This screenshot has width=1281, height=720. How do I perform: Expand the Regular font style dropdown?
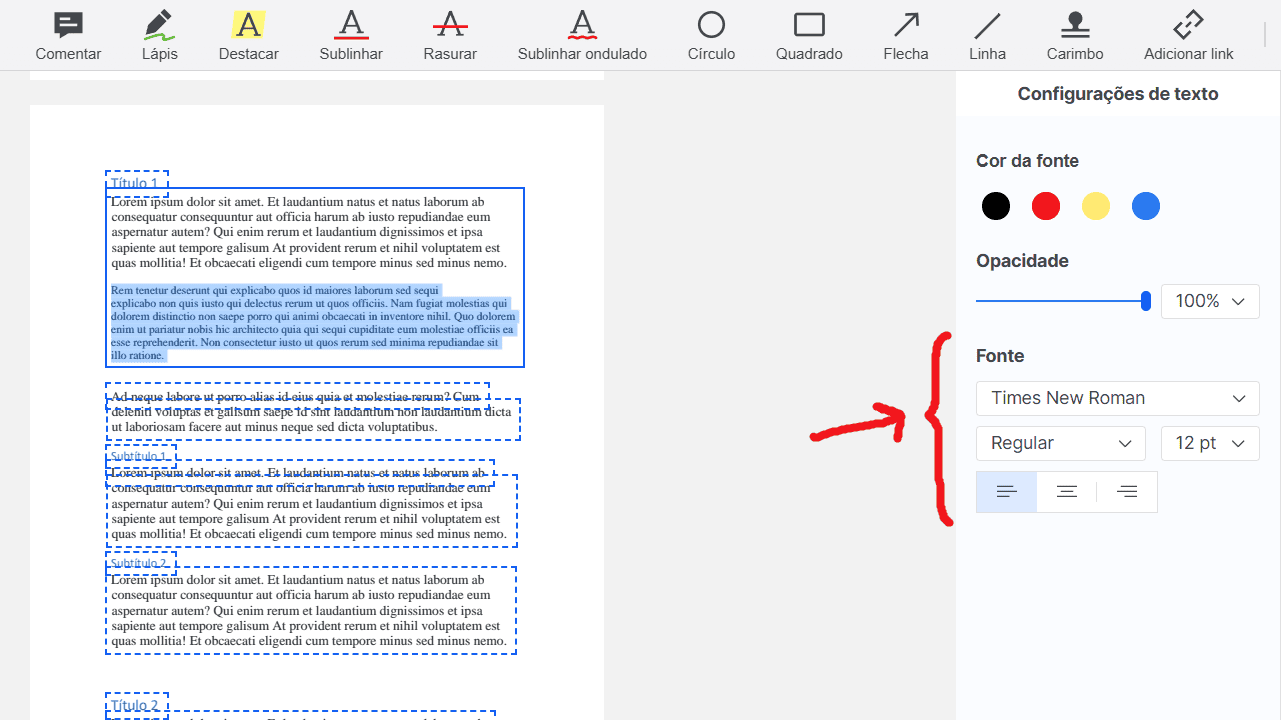tap(1060, 443)
